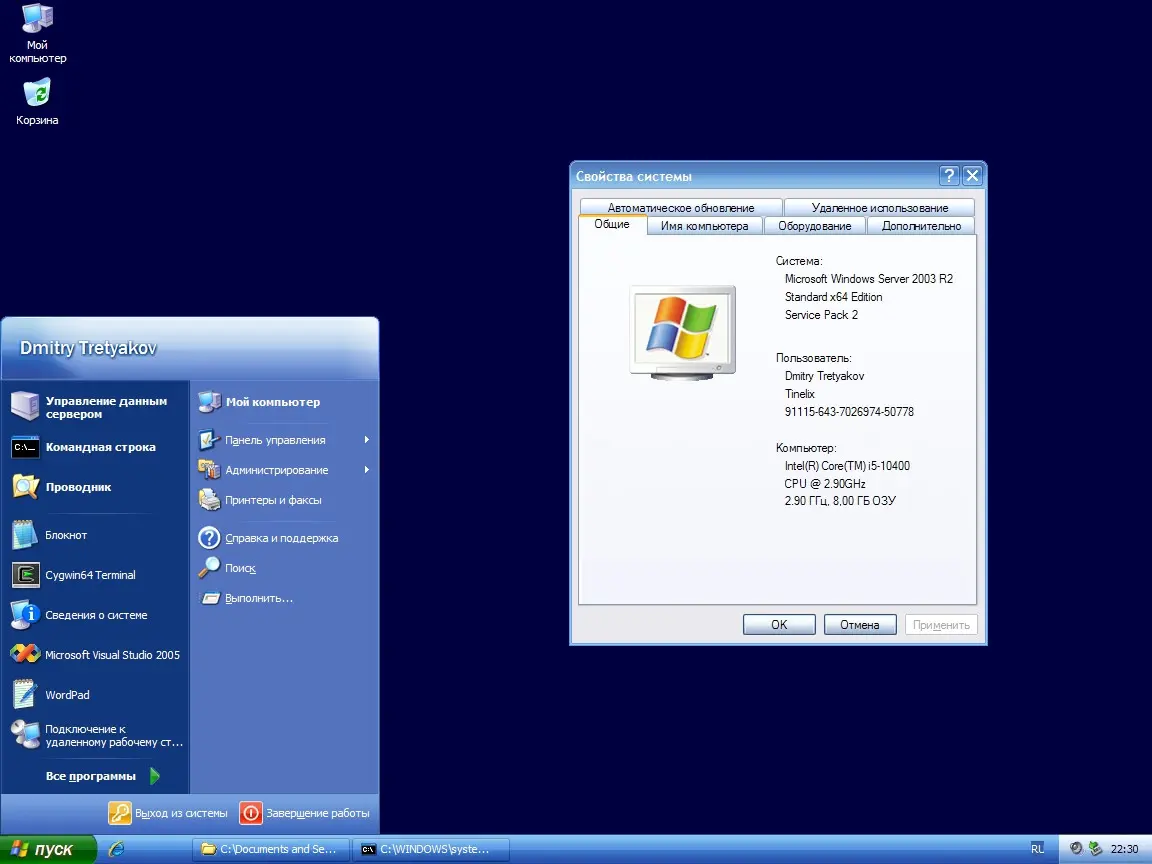
Task: Click the Documents and Settings taskbar button
Action: click(x=270, y=849)
